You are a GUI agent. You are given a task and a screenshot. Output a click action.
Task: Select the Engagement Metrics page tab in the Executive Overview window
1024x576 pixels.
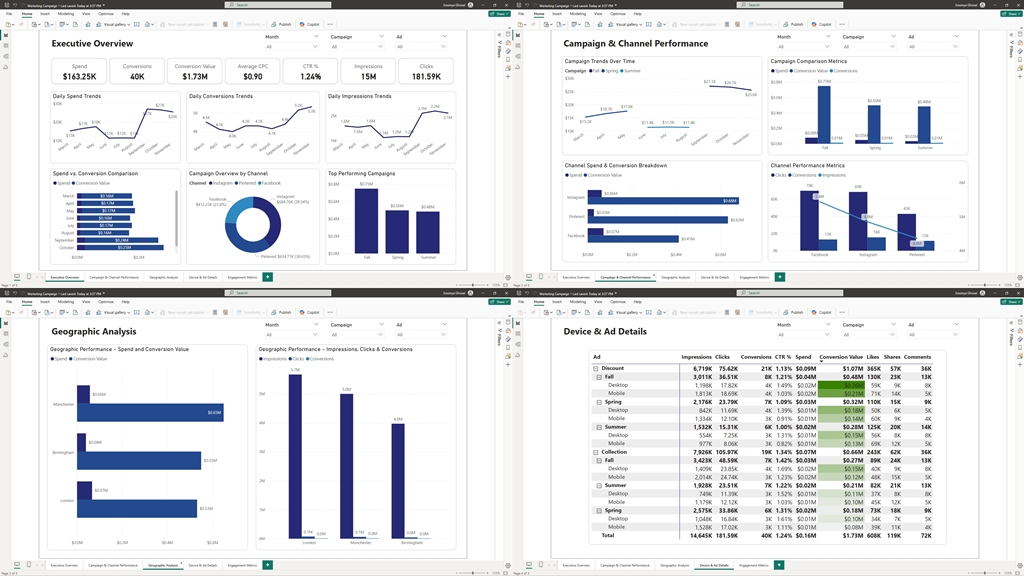pos(242,277)
